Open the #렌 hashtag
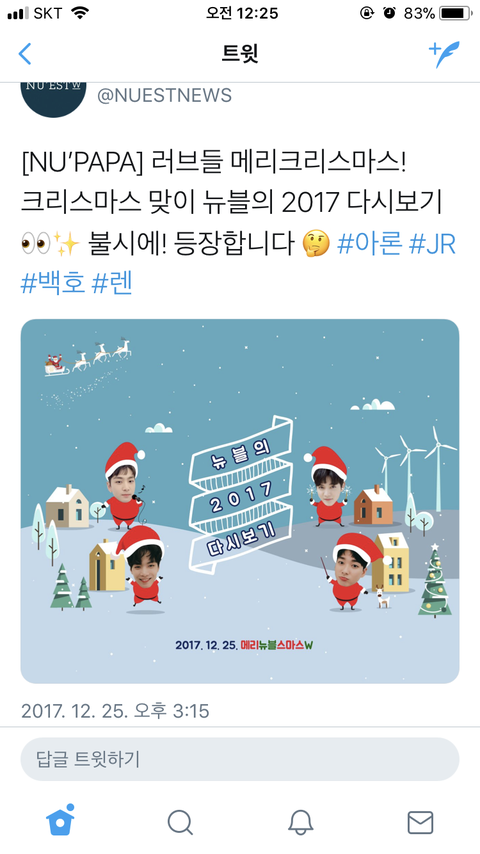Image resolution: width=480 pixels, height=854 pixels. (113, 284)
